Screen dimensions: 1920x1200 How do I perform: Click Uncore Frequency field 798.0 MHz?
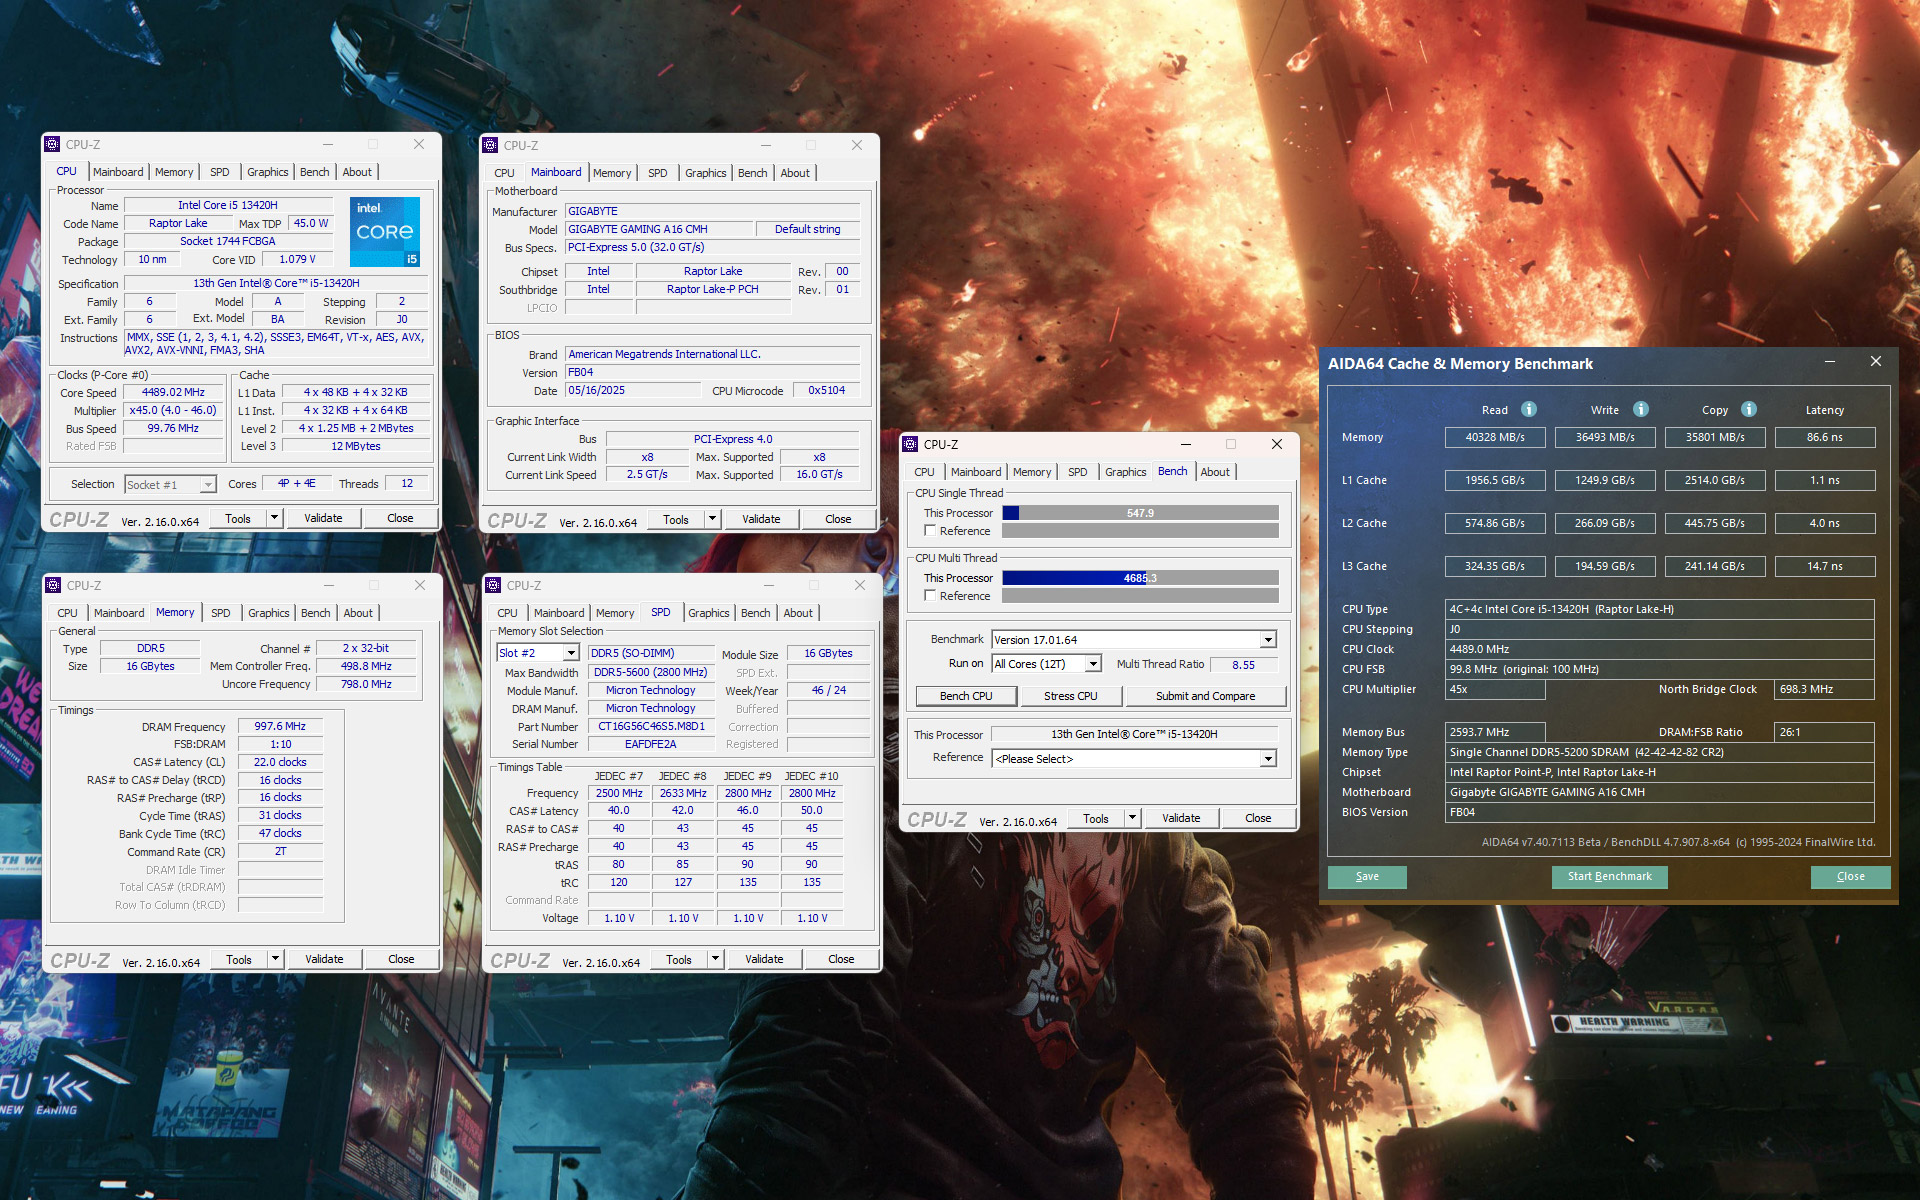366,684
